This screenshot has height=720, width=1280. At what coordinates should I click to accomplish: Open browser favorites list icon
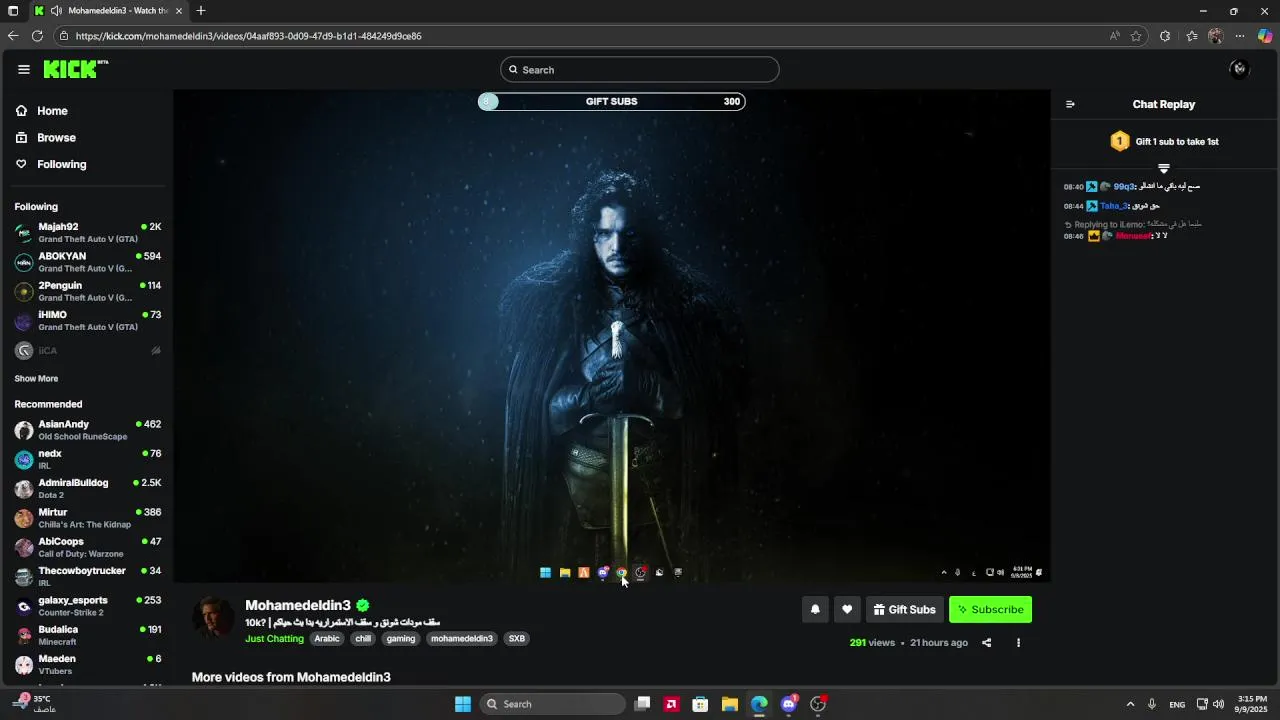1192,36
